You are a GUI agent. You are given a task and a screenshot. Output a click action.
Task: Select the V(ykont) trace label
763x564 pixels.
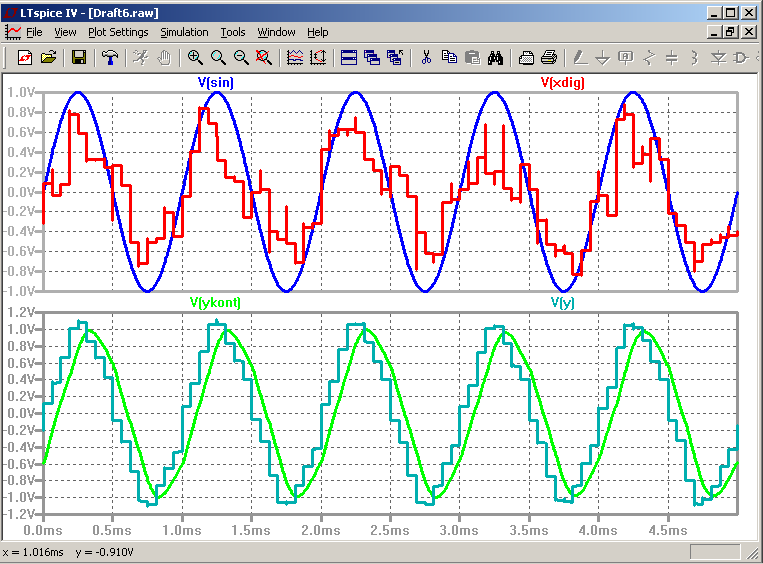[x=215, y=302]
